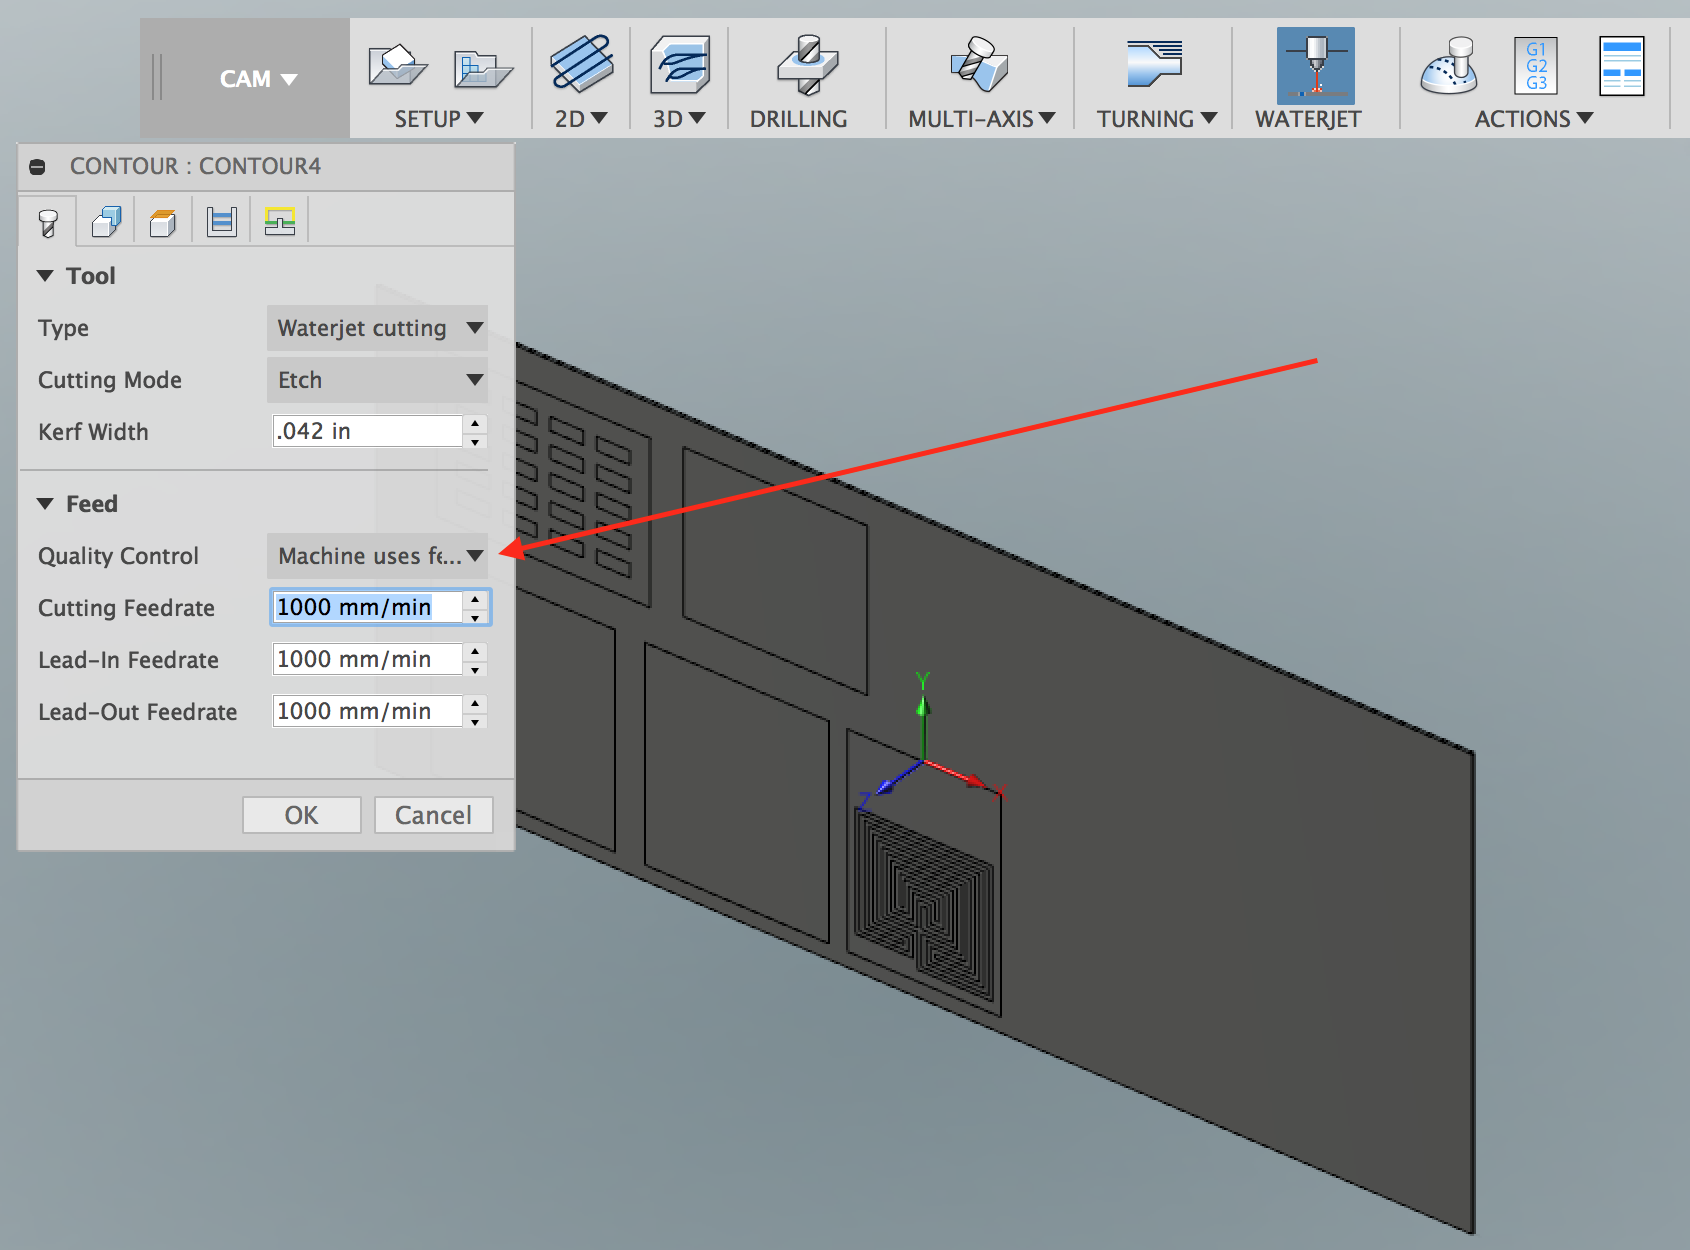
Task: Click the Post Process G1 G2 G3 icon
Action: tap(1536, 66)
